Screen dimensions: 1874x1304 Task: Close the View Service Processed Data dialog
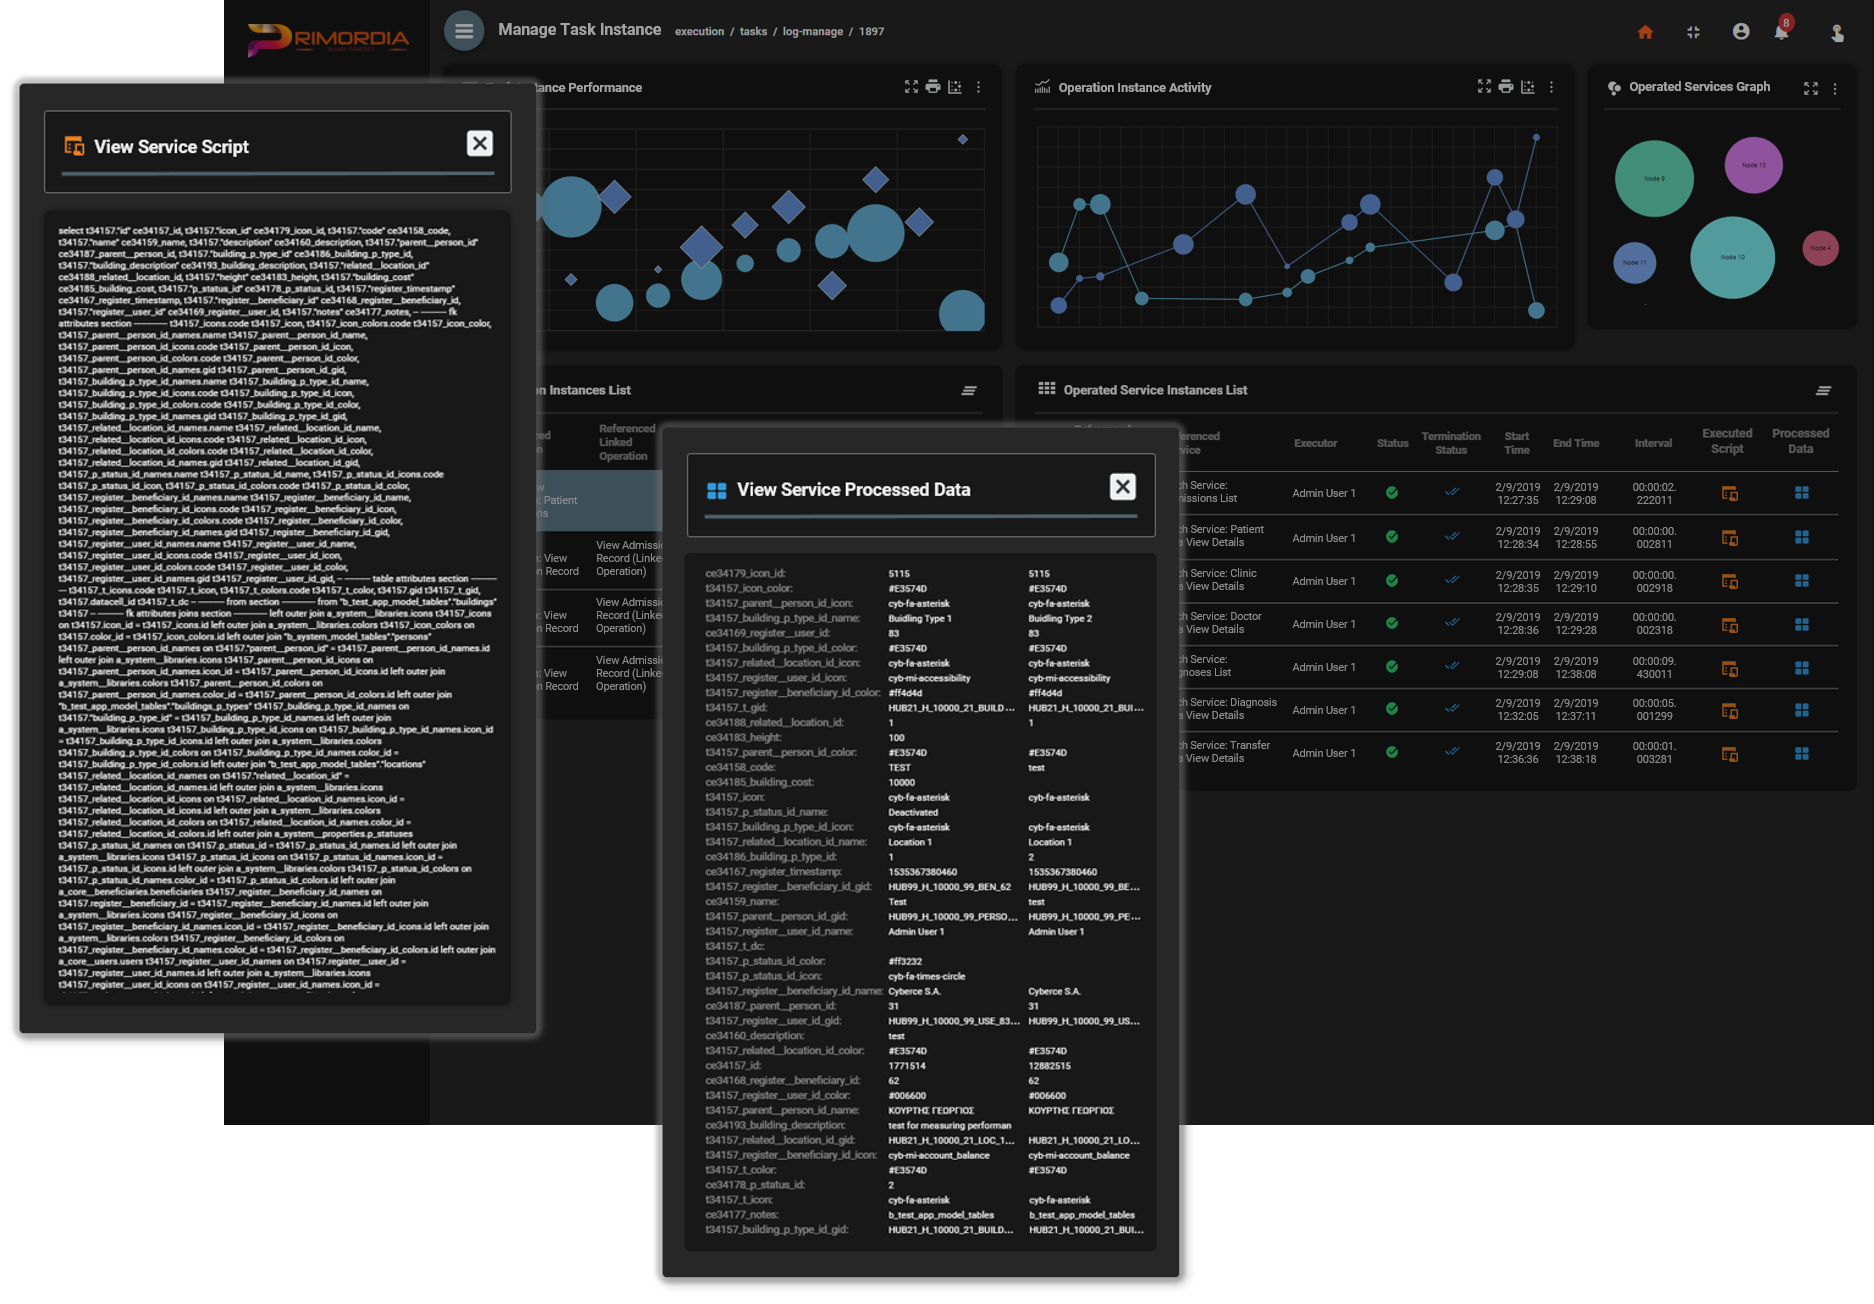pos(1122,487)
